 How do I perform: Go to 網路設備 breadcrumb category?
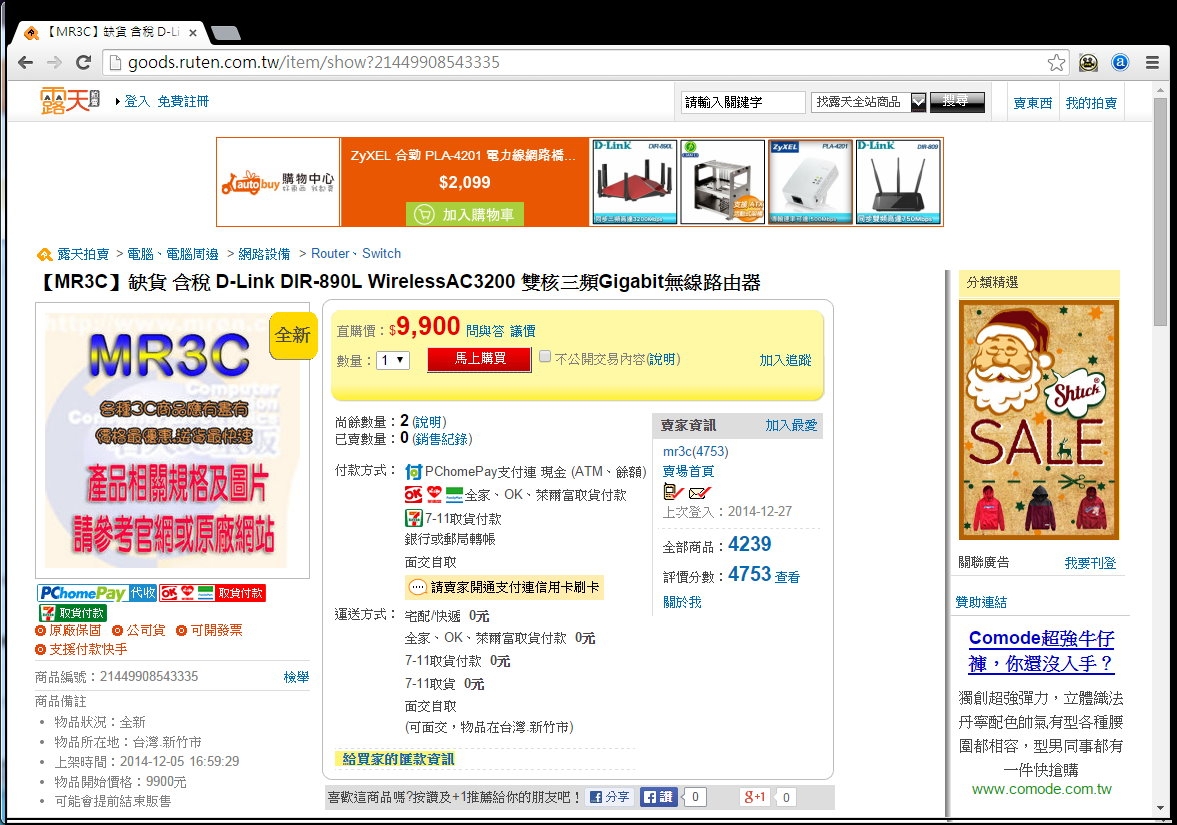pyautogui.click(x=264, y=254)
